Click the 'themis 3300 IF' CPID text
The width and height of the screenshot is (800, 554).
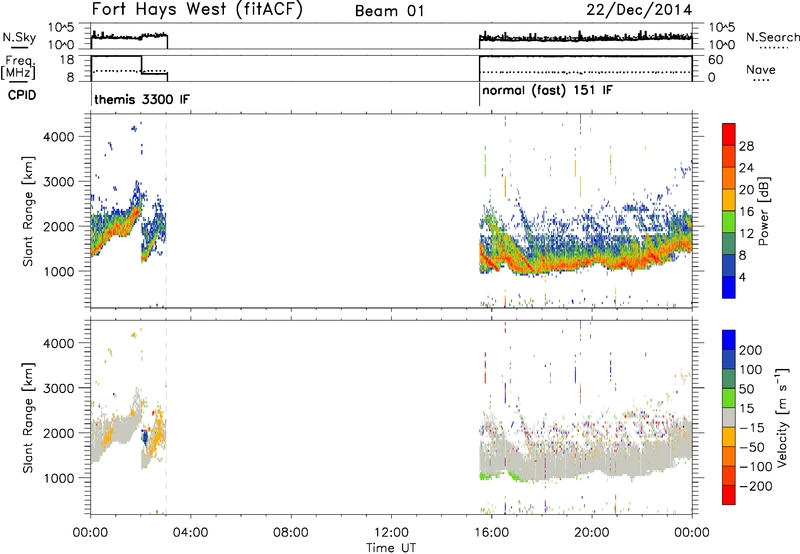pyautogui.click(x=142, y=99)
